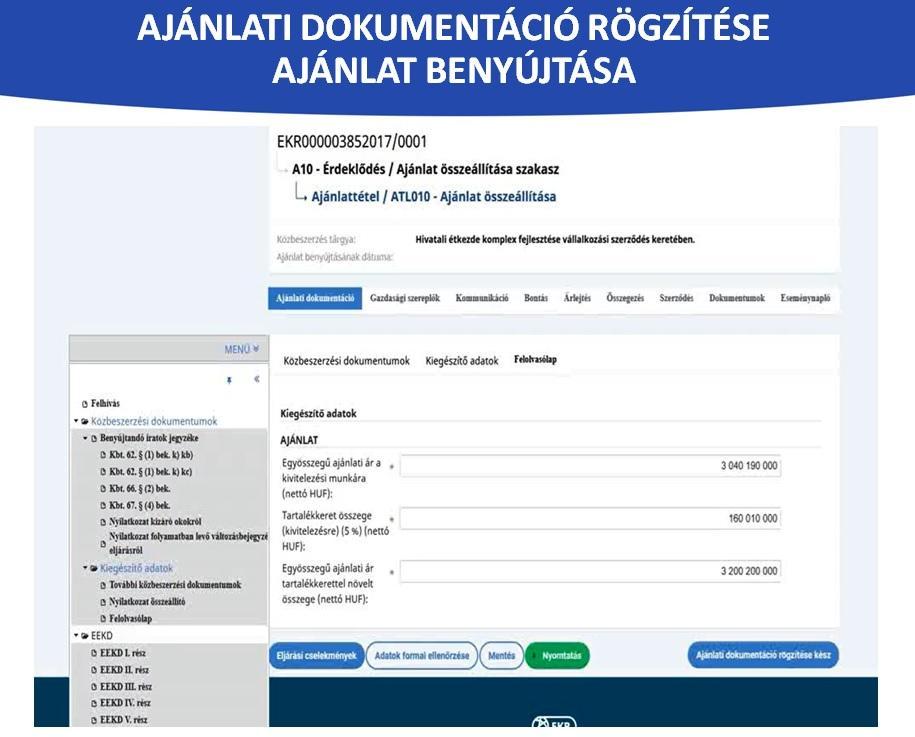Select the Közbeszerzési dokumentumok sub-tab

[x=347, y=361]
